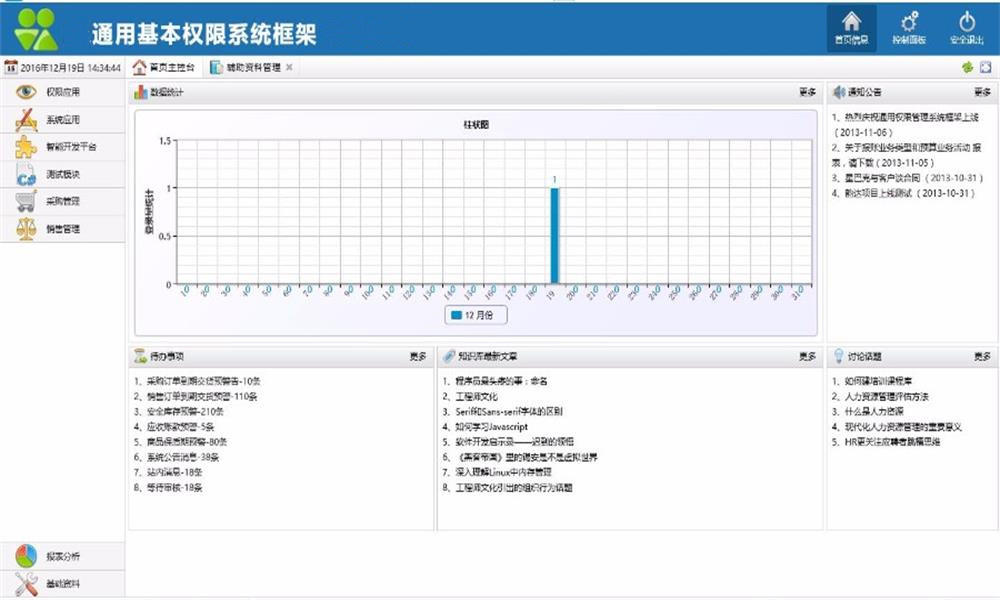Open knowledge article 2 工程师文化
The image size is (1000, 600).
(470, 397)
